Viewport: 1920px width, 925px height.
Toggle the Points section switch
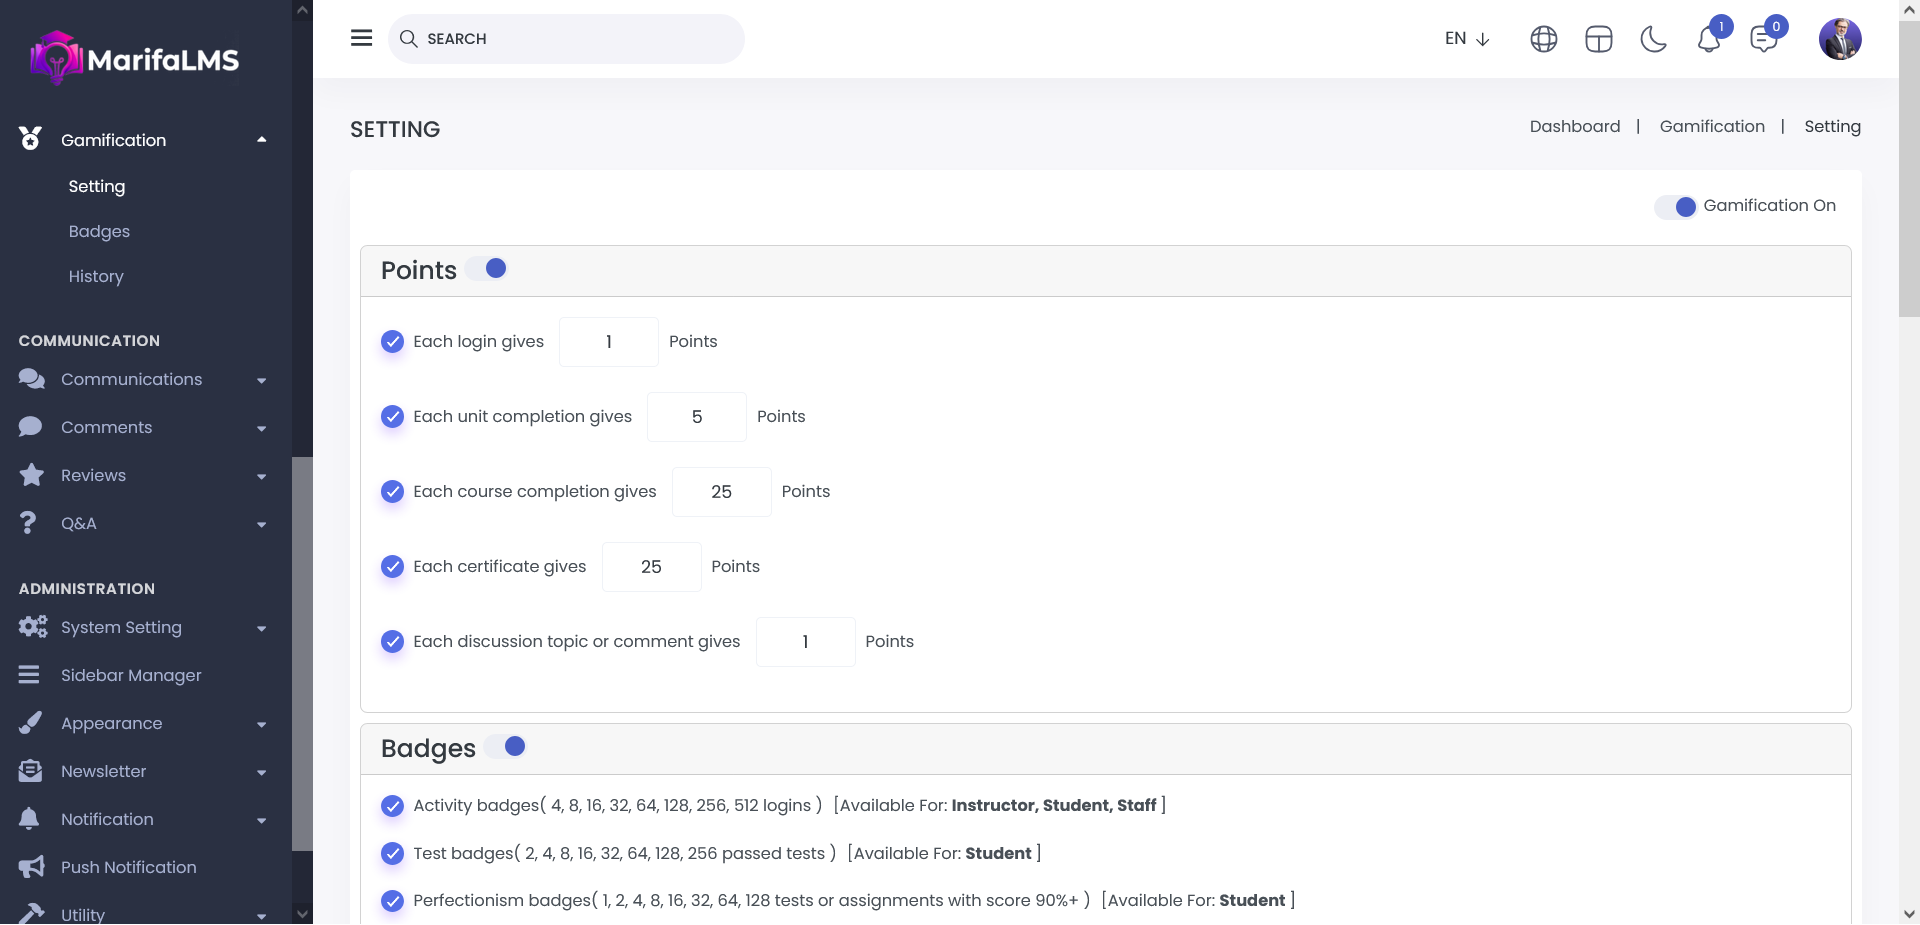[488, 269]
